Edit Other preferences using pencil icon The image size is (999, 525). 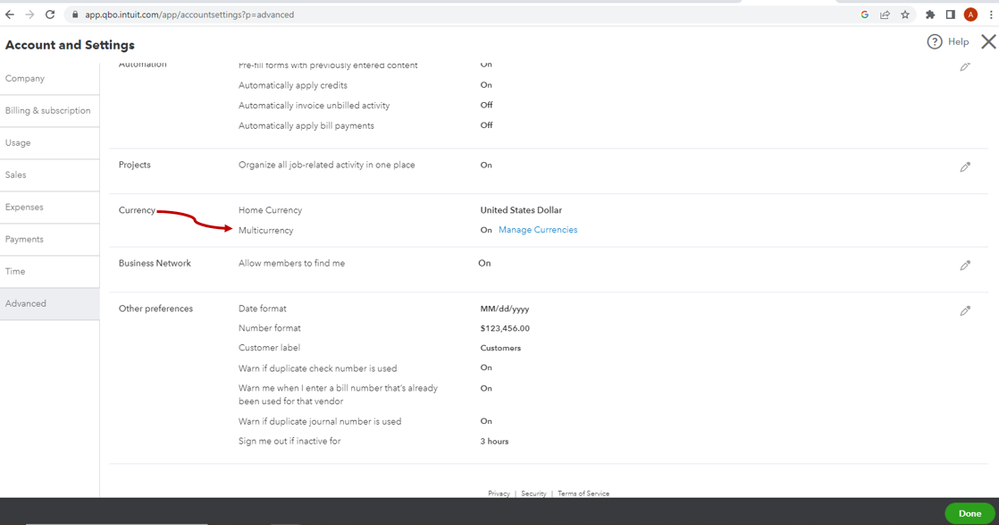tap(965, 311)
